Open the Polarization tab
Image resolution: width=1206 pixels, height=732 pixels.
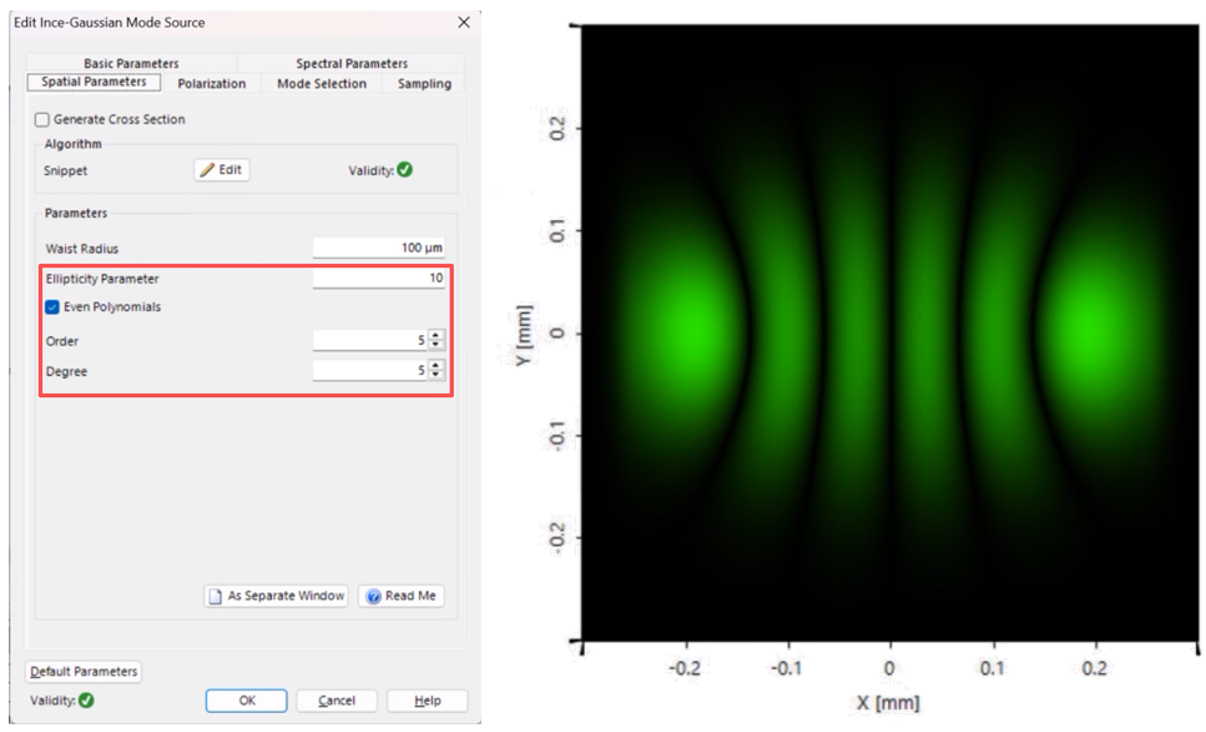coord(211,84)
